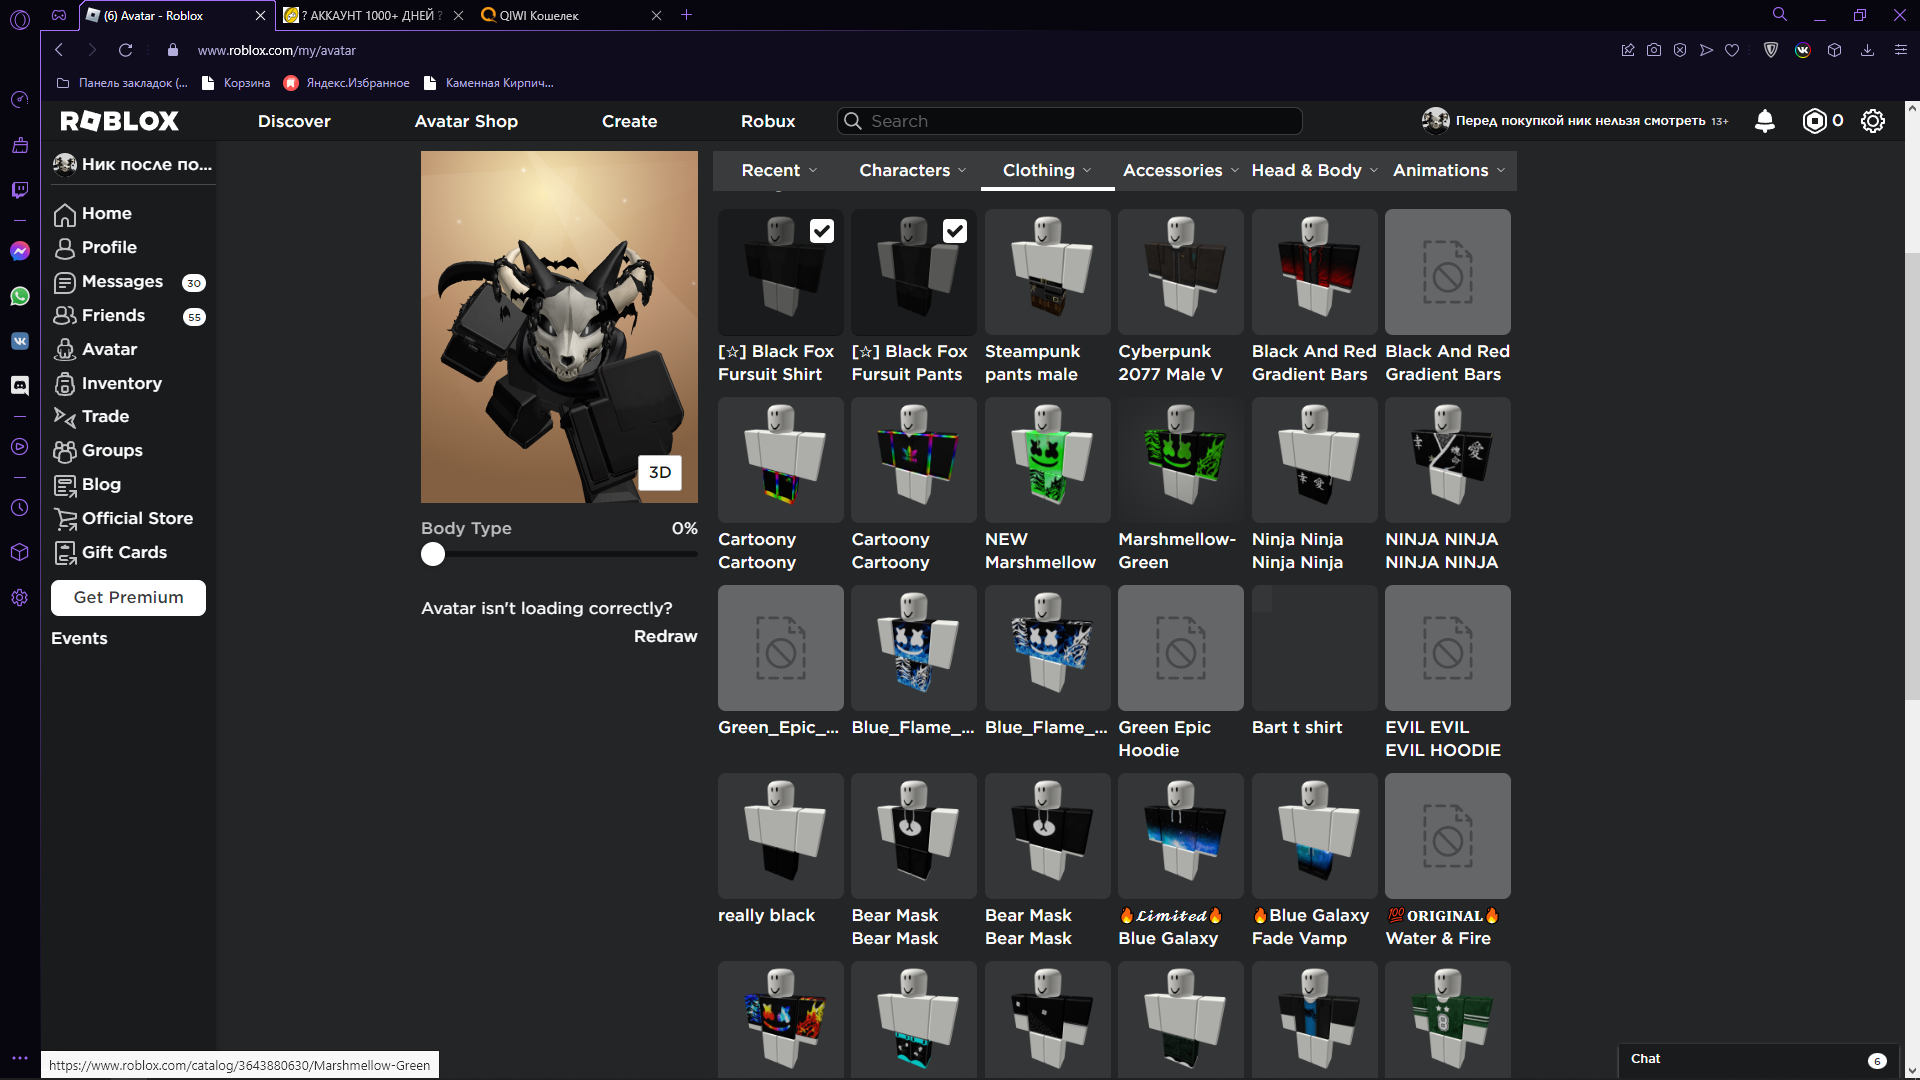Open the Discover menu
Image resolution: width=1920 pixels, height=1080 pixels.
(294, 121)
